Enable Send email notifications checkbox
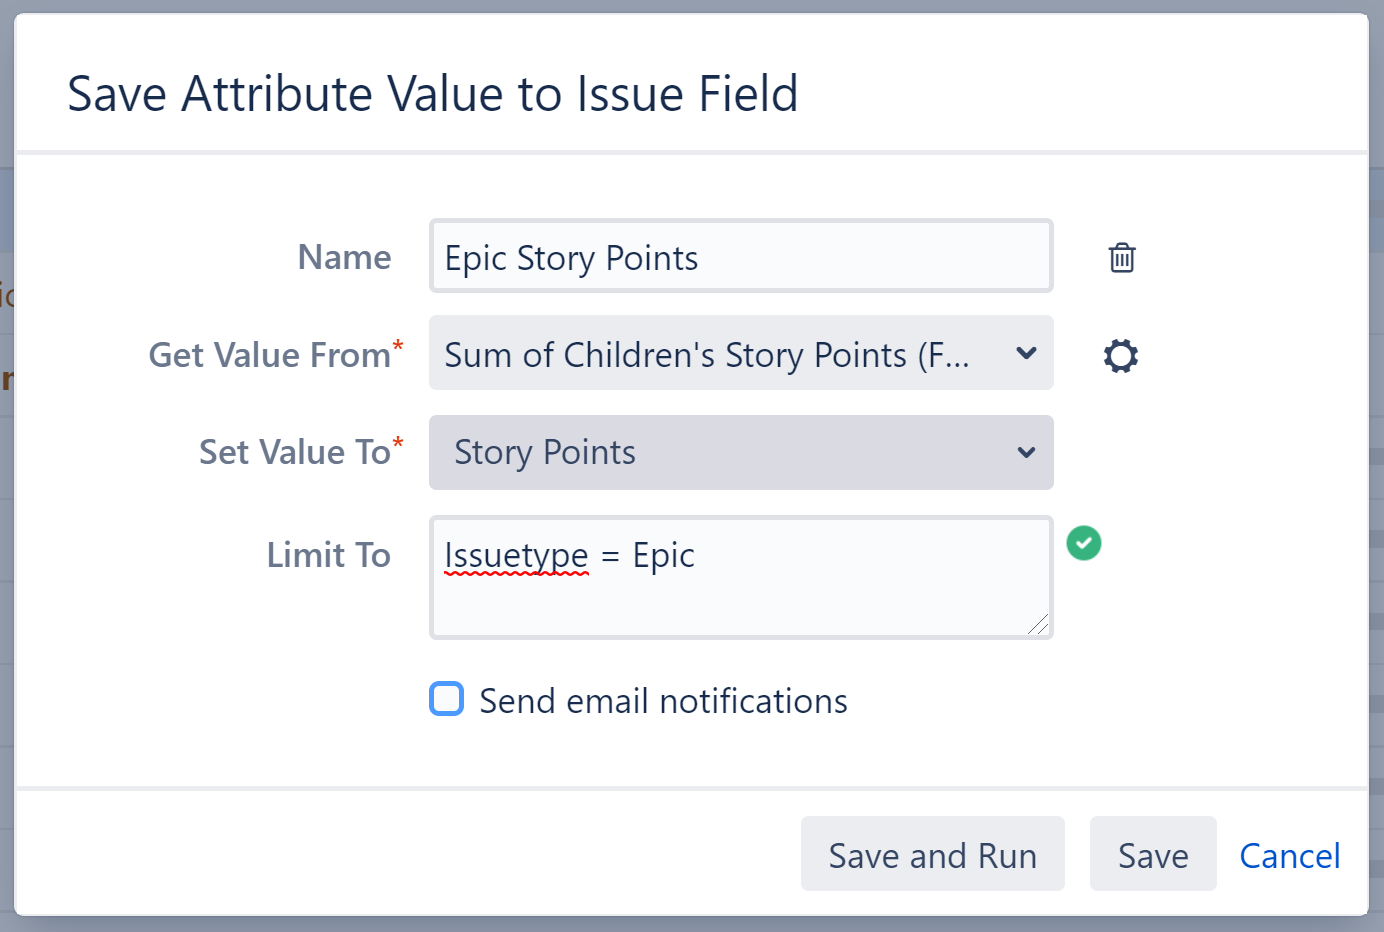Image resolution: width=1384 pixels, height=932 pixels. [446, 699]
